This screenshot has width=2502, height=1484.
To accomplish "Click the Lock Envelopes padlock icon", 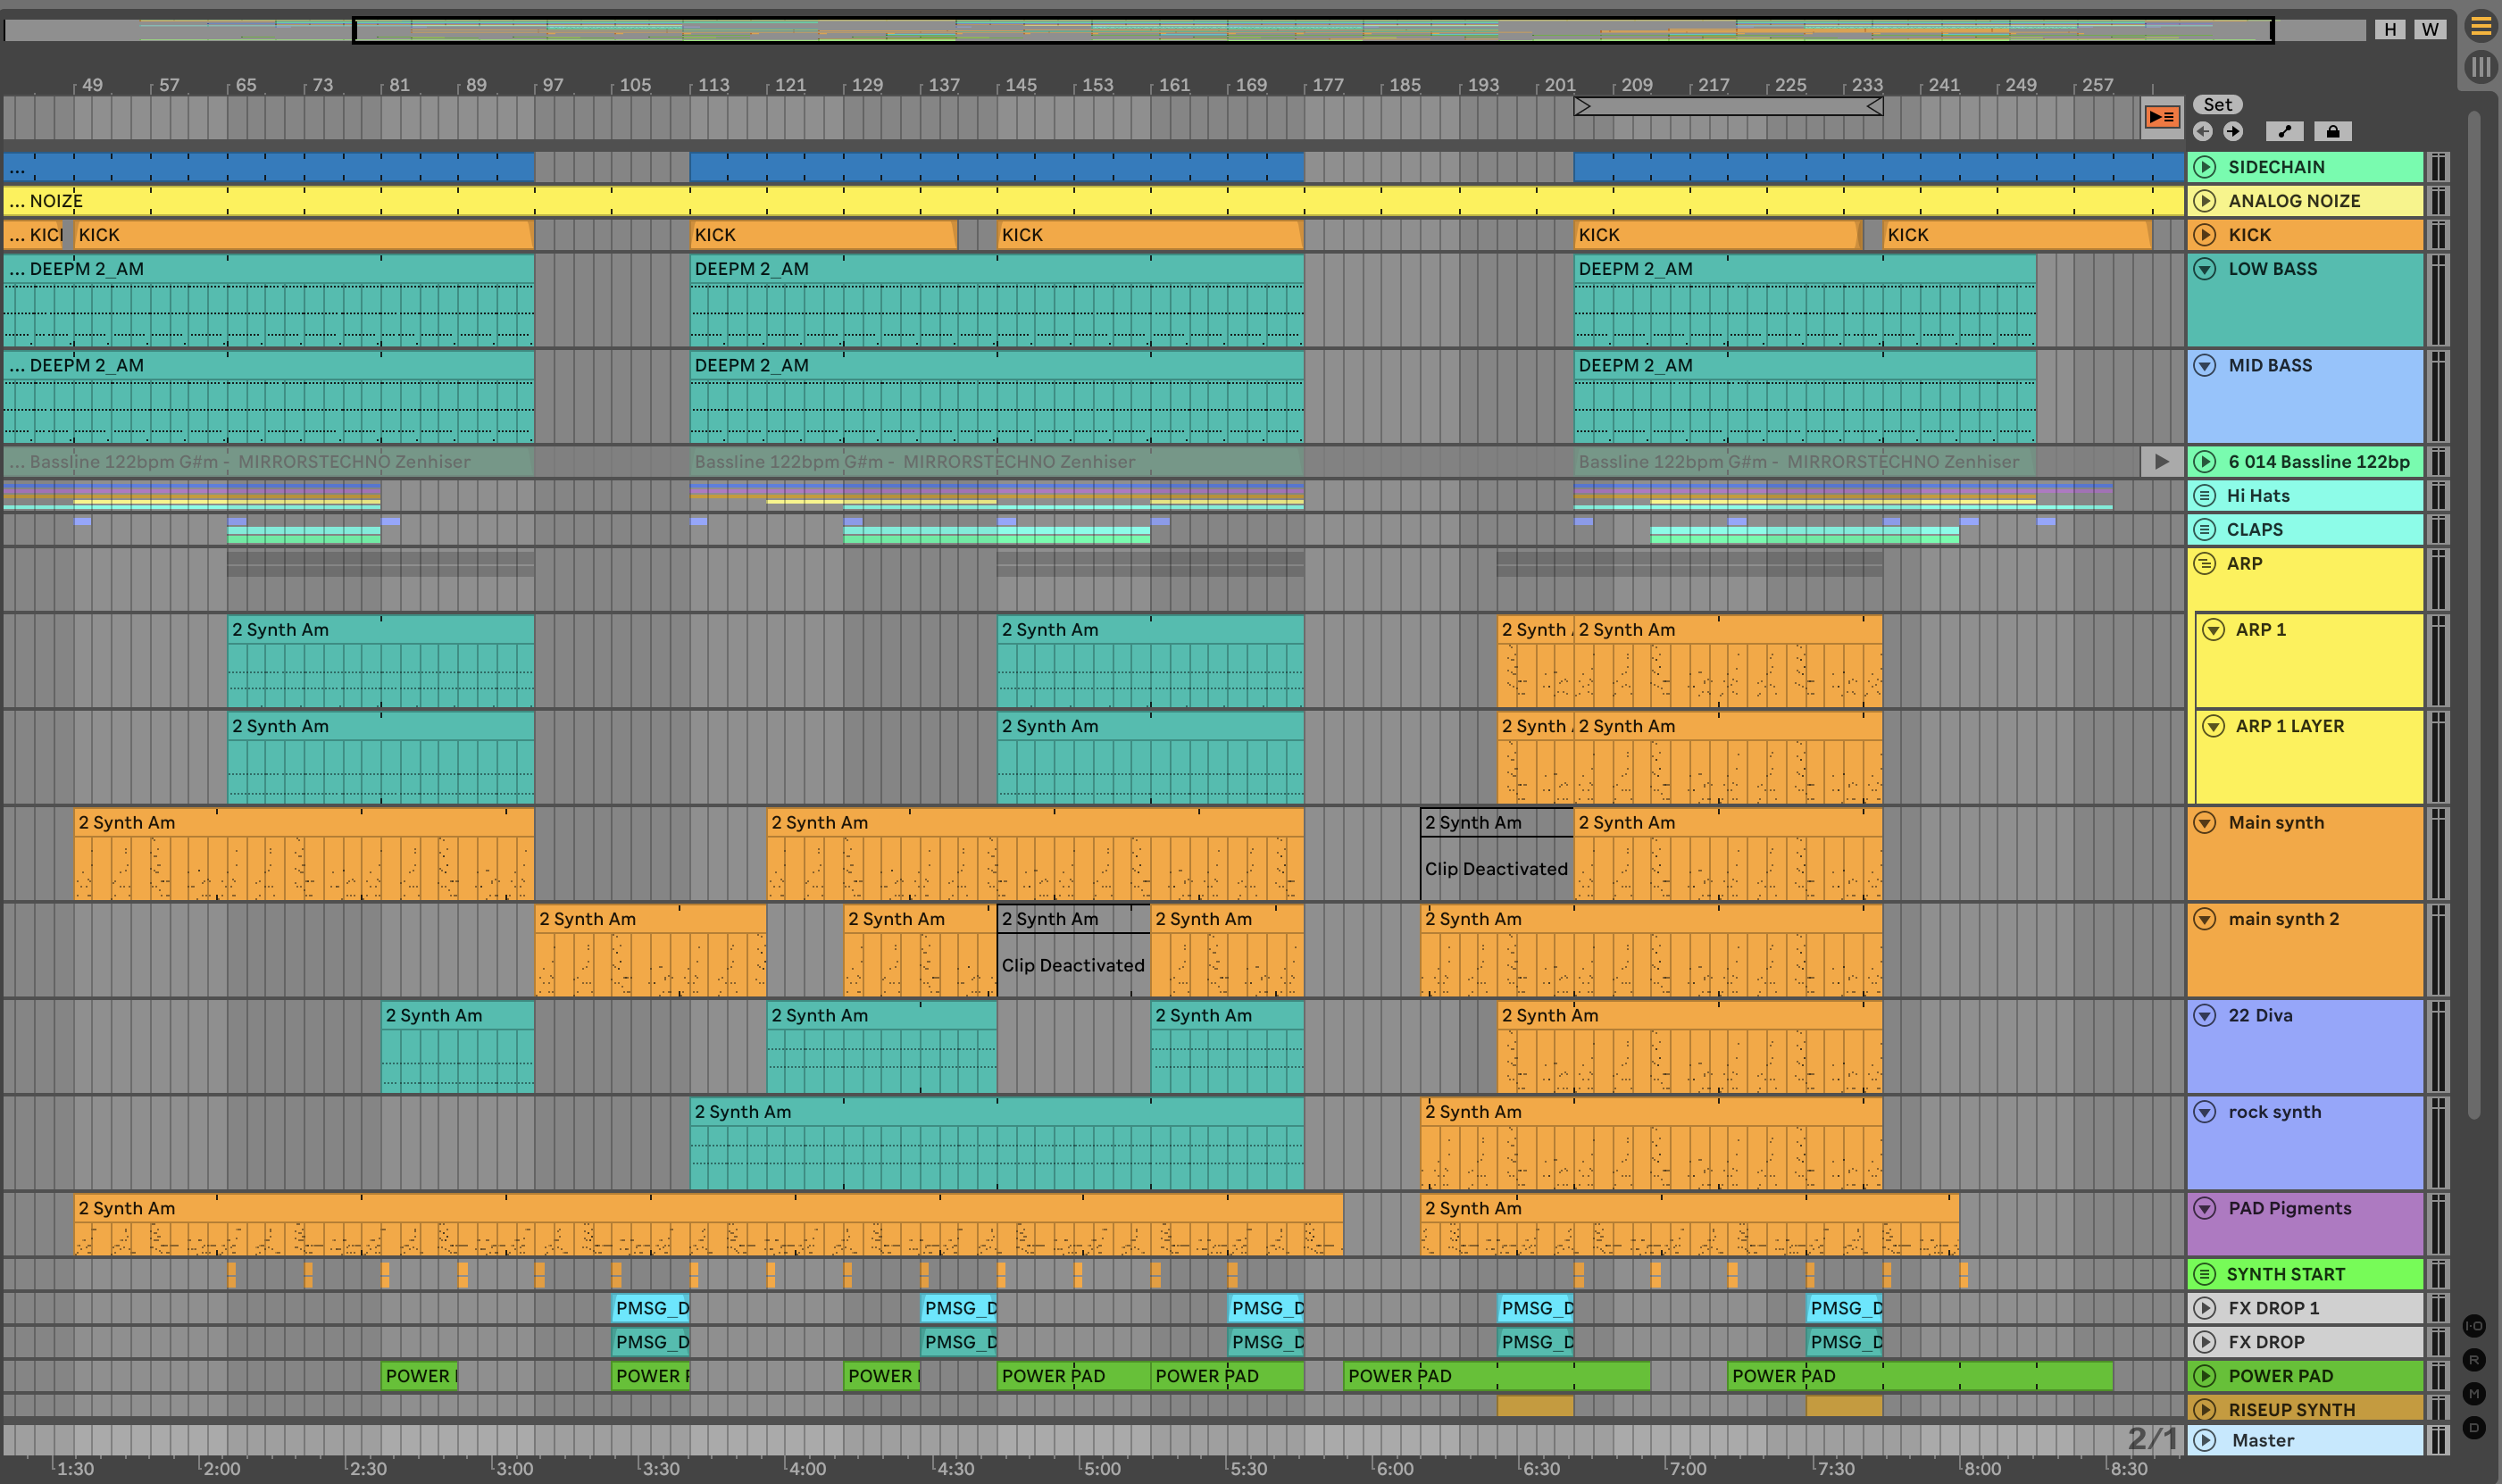I will tap(2332, 131).
